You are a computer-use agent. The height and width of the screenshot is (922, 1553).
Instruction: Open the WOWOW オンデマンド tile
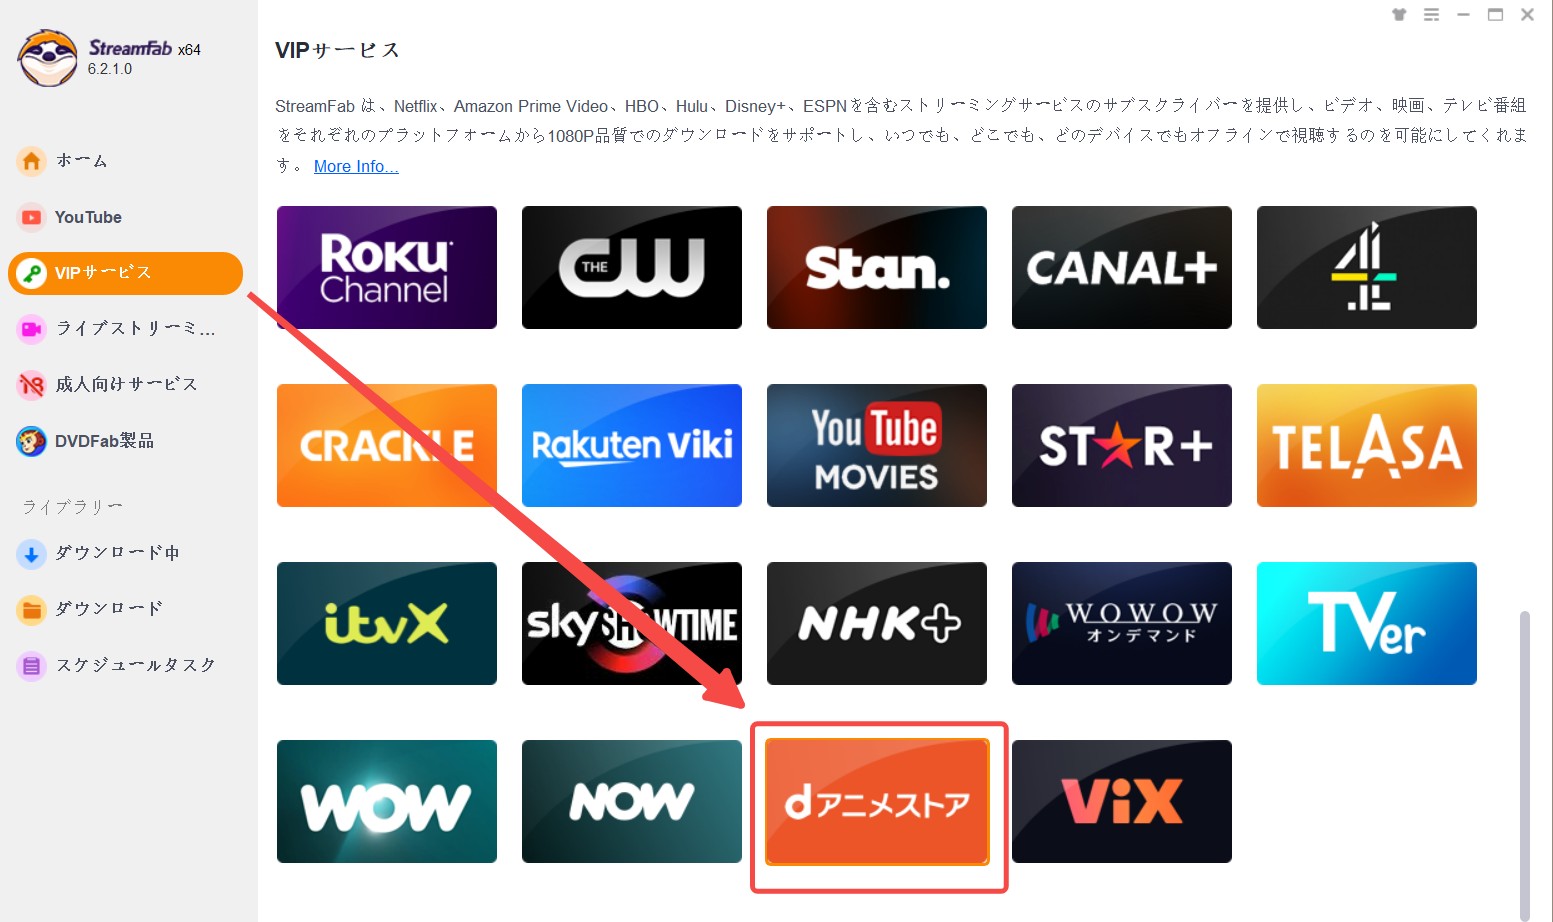1122,623
